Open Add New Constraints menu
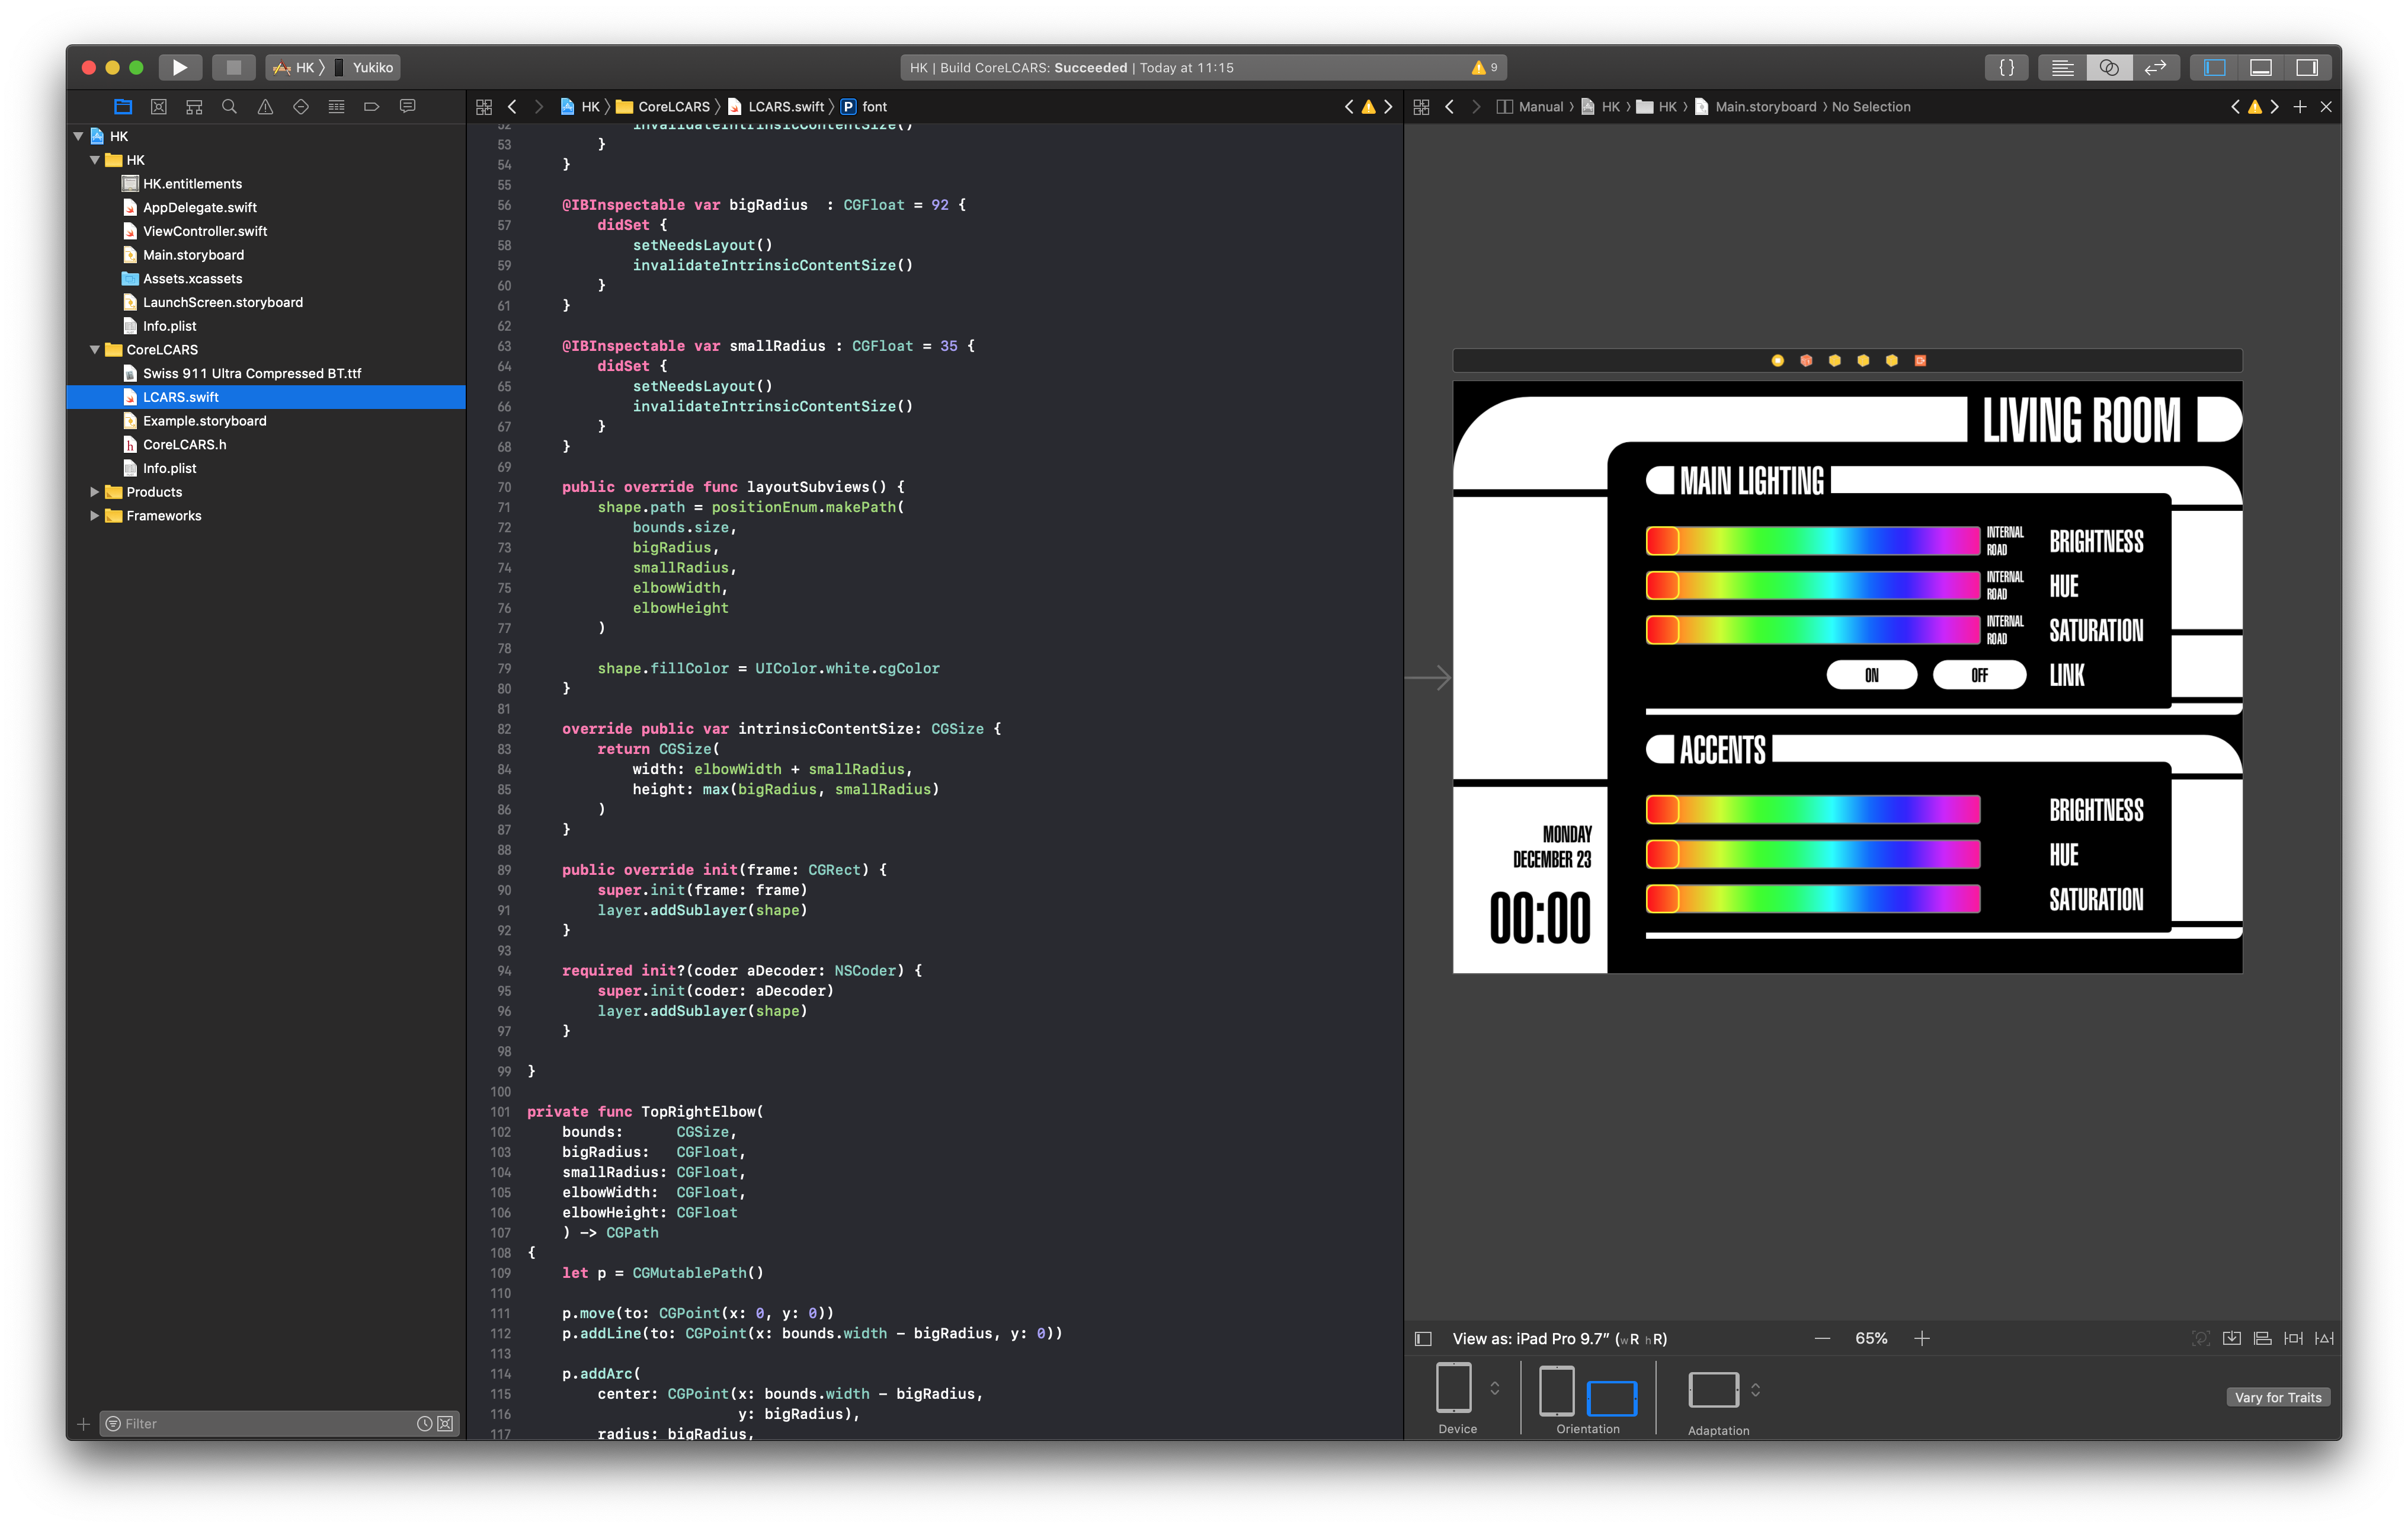The image size is (2408, 1528). 2293,1338
